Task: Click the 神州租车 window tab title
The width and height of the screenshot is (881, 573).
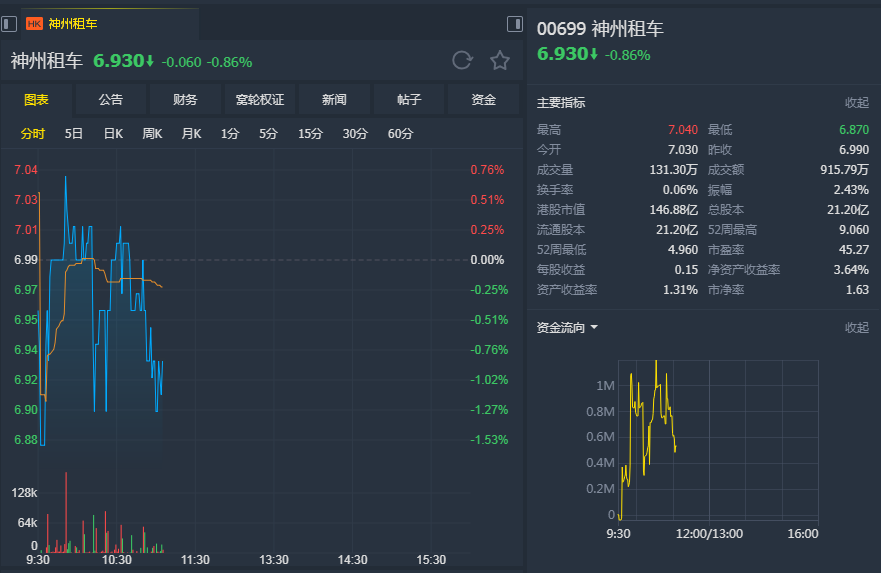Action: click(73, 24)
